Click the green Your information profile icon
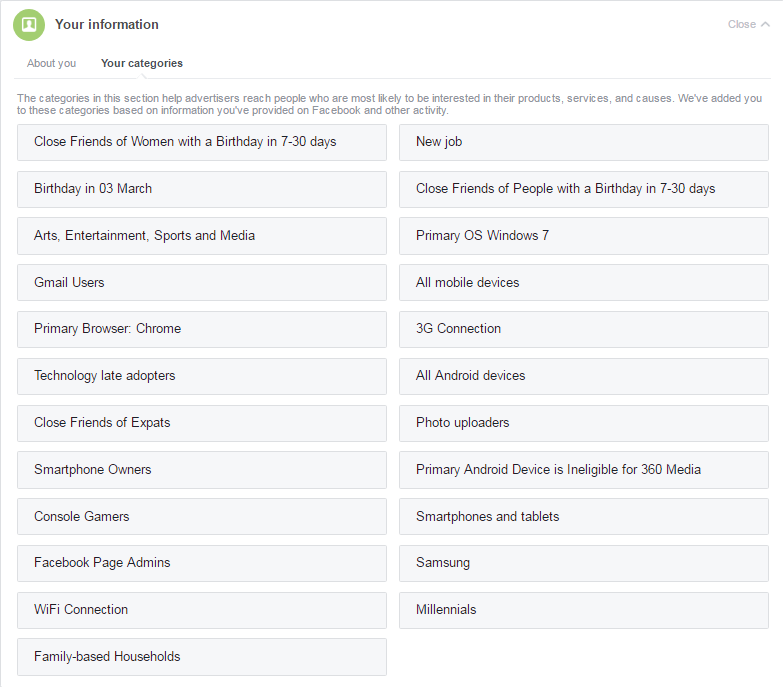The width and height of the screenshot is (783, 687). (x=29, y=24)
